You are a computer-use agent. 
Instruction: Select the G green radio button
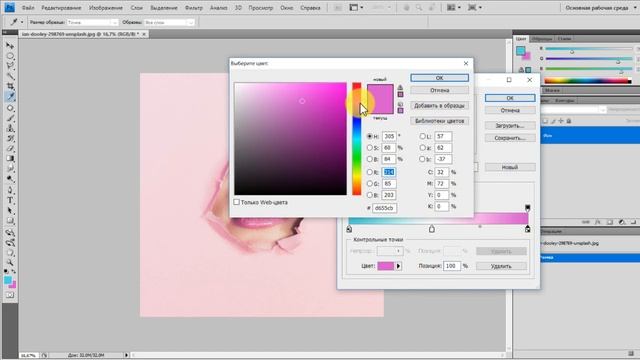(x=369, y=184)
